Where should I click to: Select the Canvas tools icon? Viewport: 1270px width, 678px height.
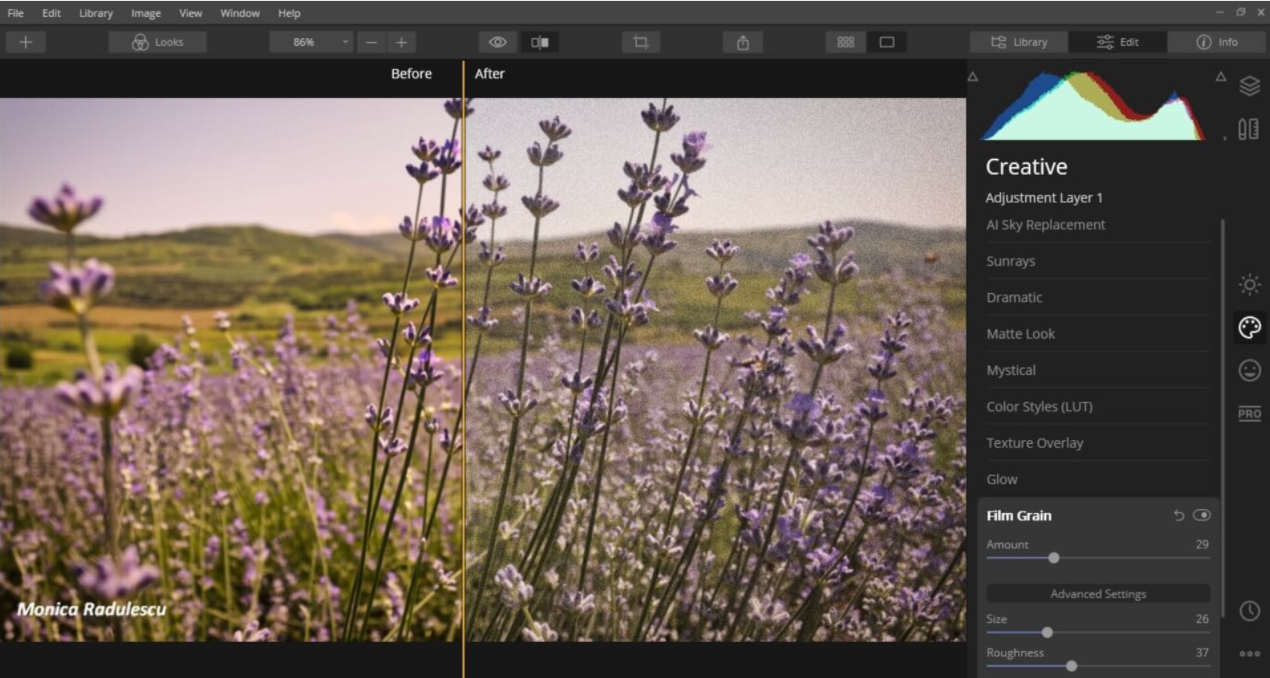pos(1249,129)
